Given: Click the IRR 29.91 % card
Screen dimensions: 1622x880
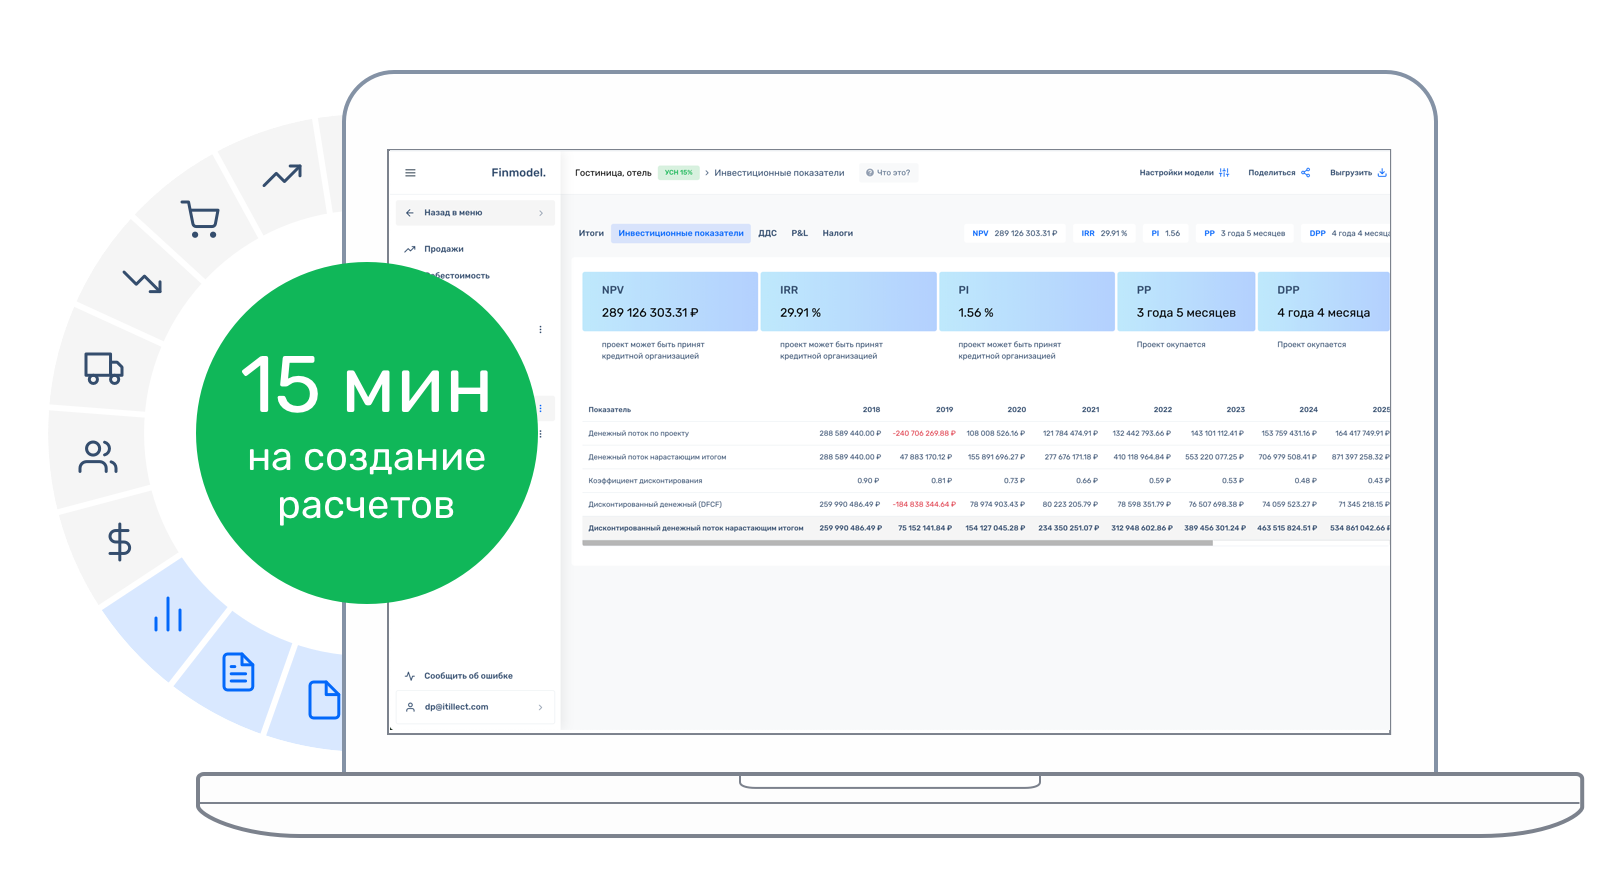Looking at the screenshot, I should pyautogui.click(x=848, y=301).
